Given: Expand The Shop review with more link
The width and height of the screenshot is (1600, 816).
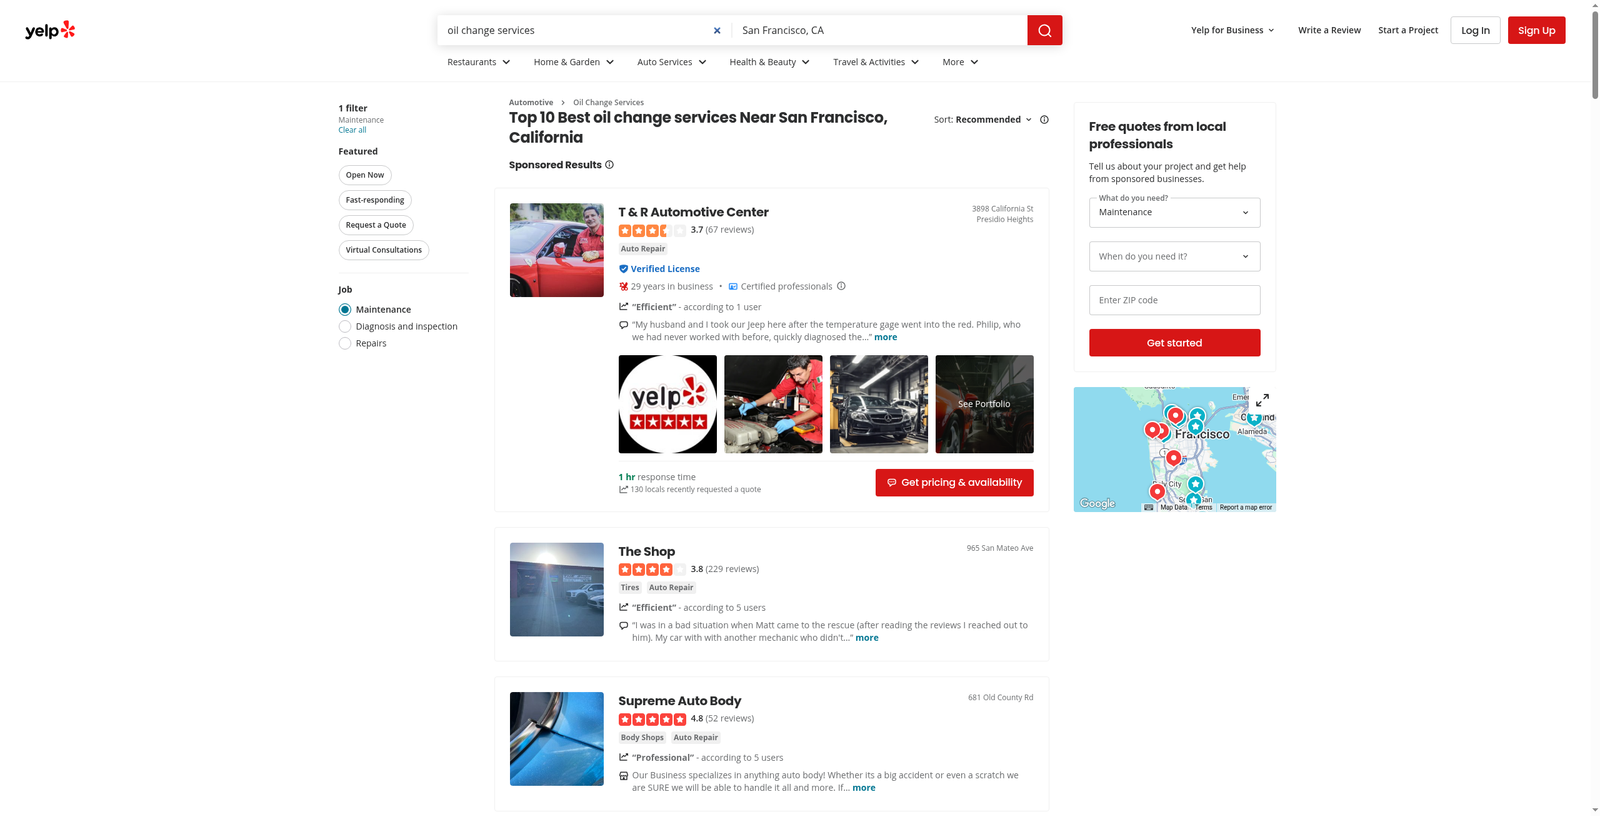Looking at the screenshot, I should pos(867,637).
